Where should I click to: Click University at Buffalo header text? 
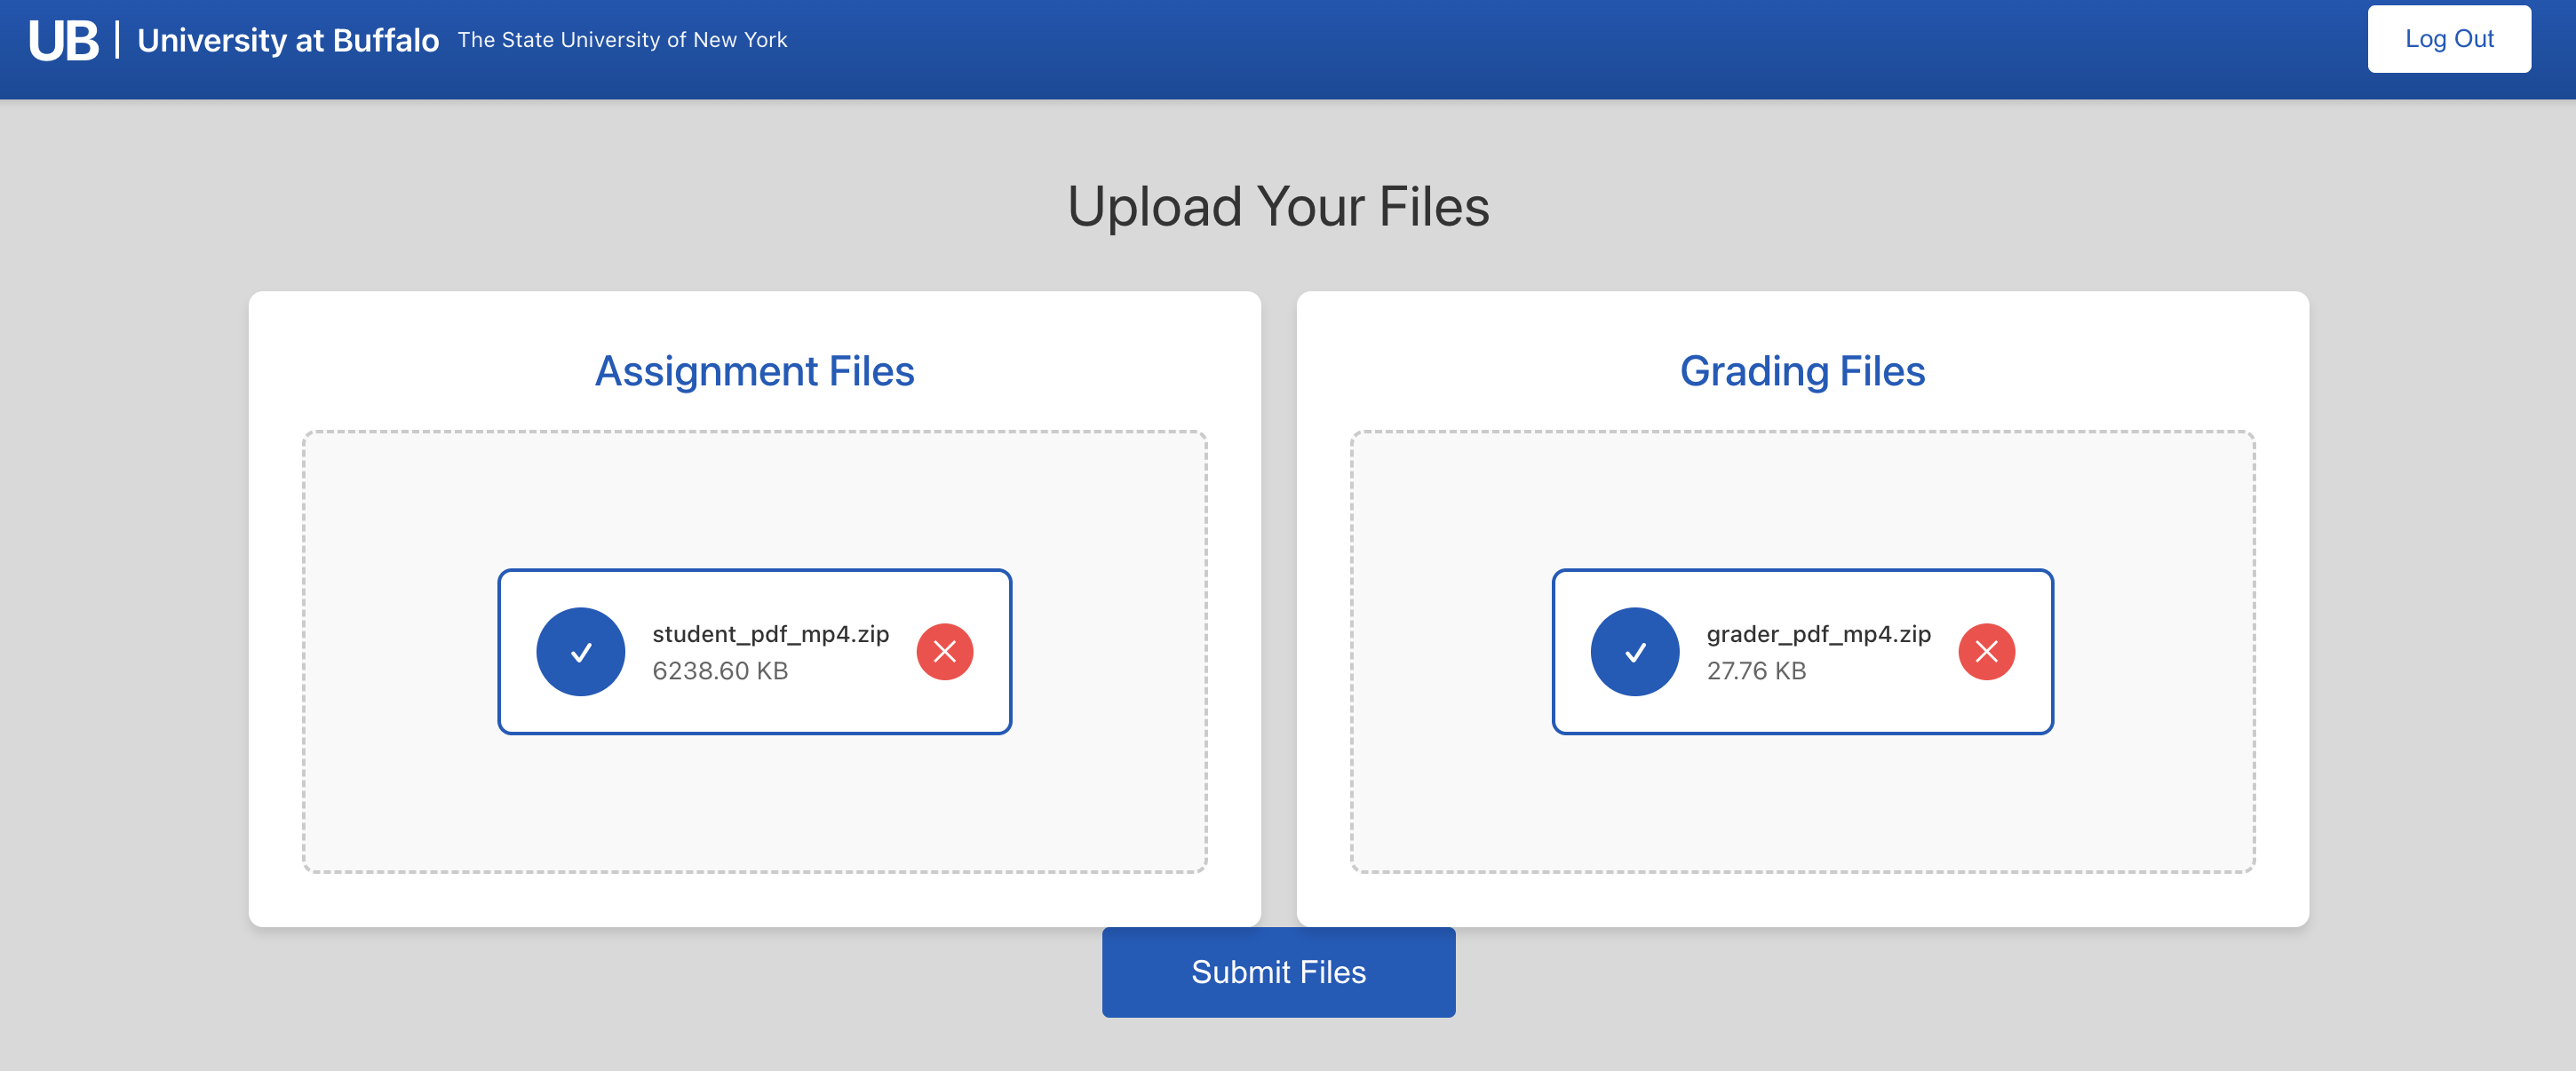288,40
